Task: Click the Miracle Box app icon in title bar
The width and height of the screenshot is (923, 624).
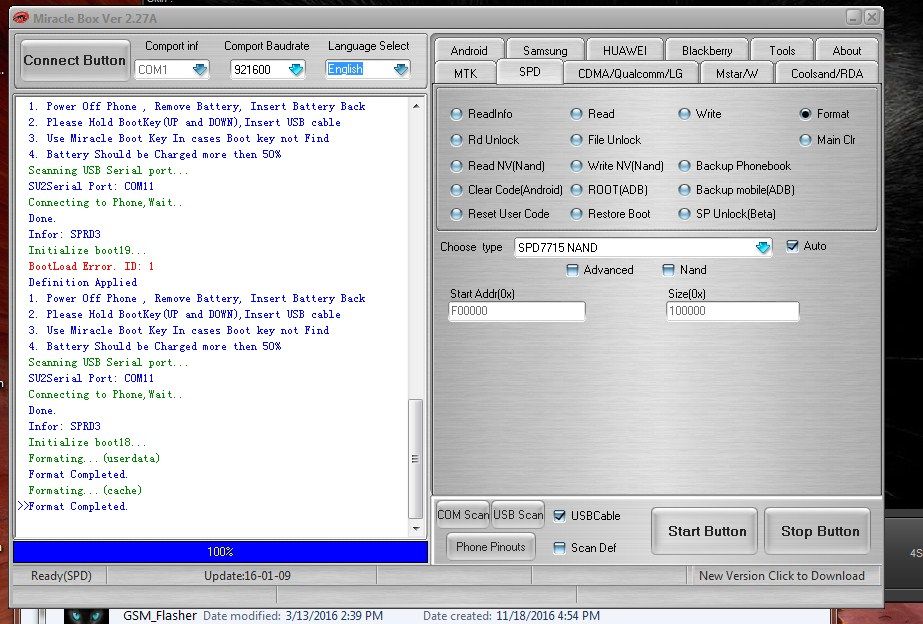Action: click(21, 18)
